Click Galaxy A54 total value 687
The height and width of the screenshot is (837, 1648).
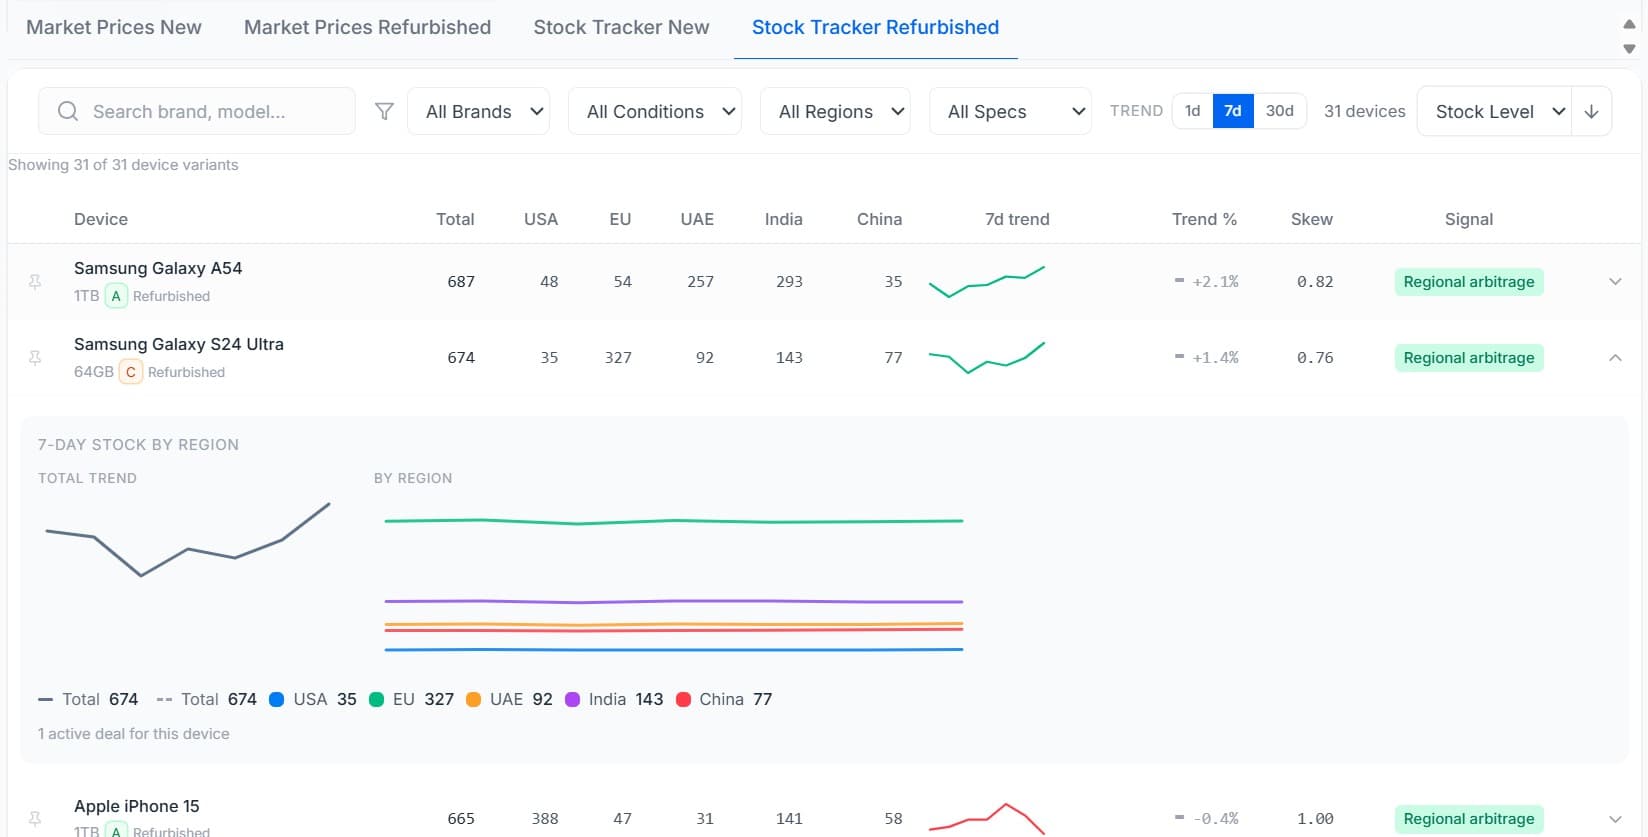coord(461,282)
